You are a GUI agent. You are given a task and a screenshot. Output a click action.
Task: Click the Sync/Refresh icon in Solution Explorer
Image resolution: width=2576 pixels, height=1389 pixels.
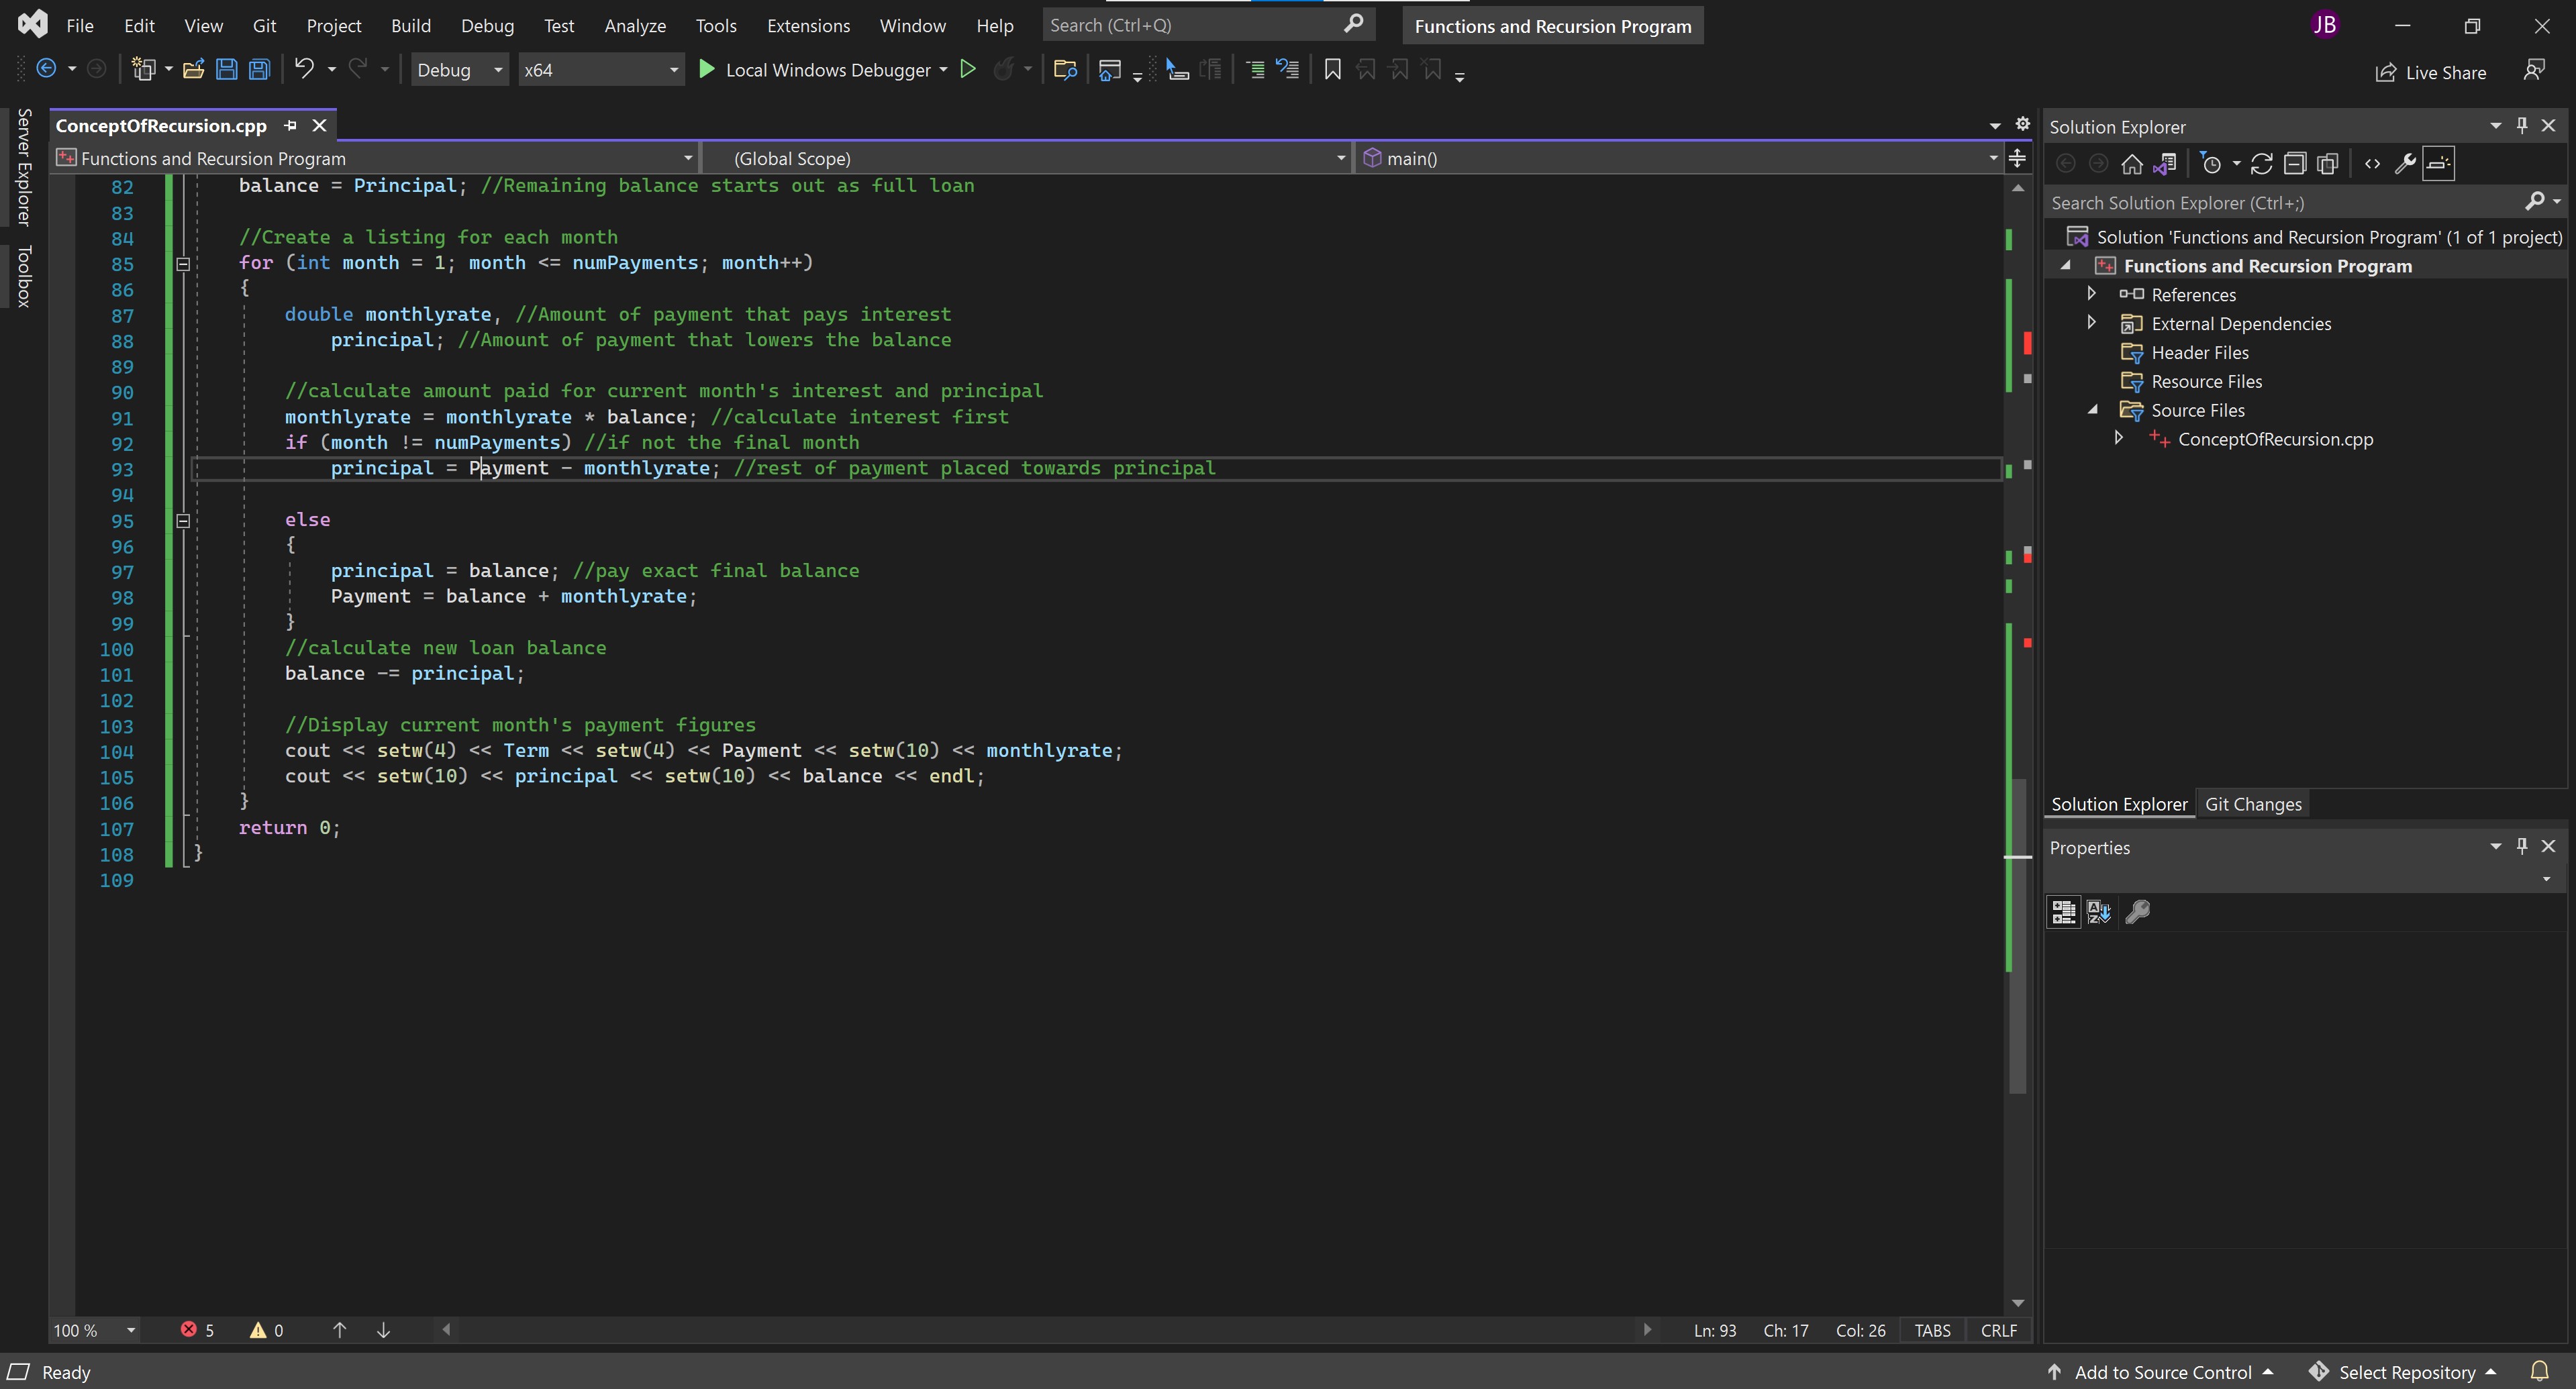click(2262, 164)
